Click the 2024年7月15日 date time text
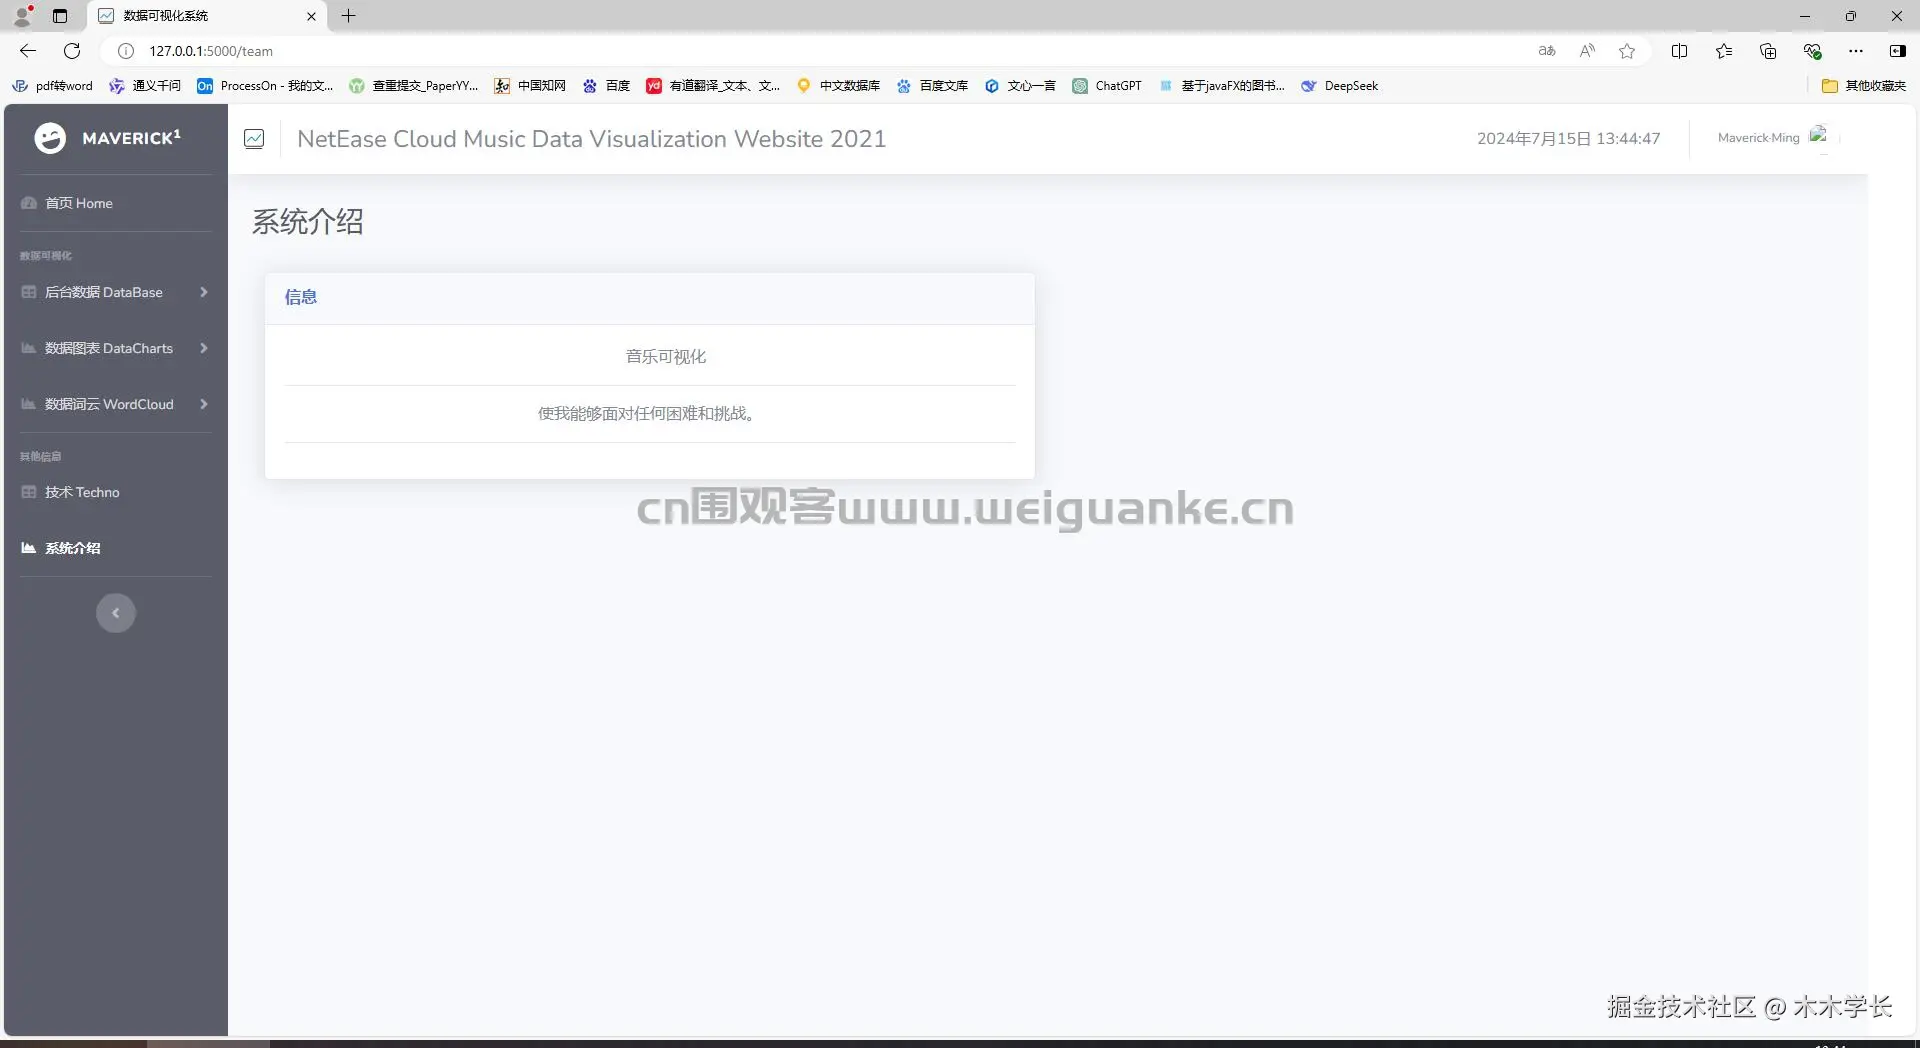 coord(1568,139)
